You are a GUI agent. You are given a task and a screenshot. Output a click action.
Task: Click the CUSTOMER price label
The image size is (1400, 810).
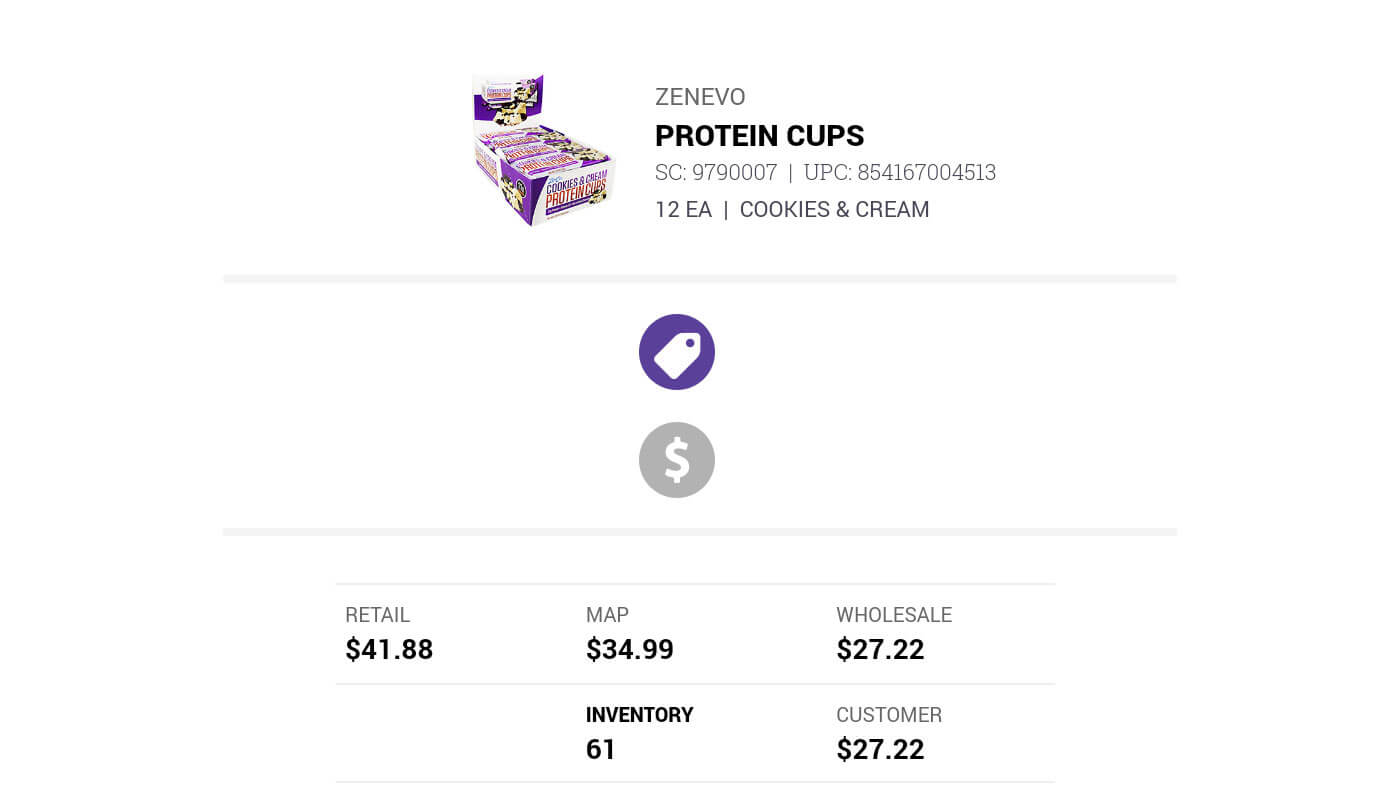tap(889, 715)
